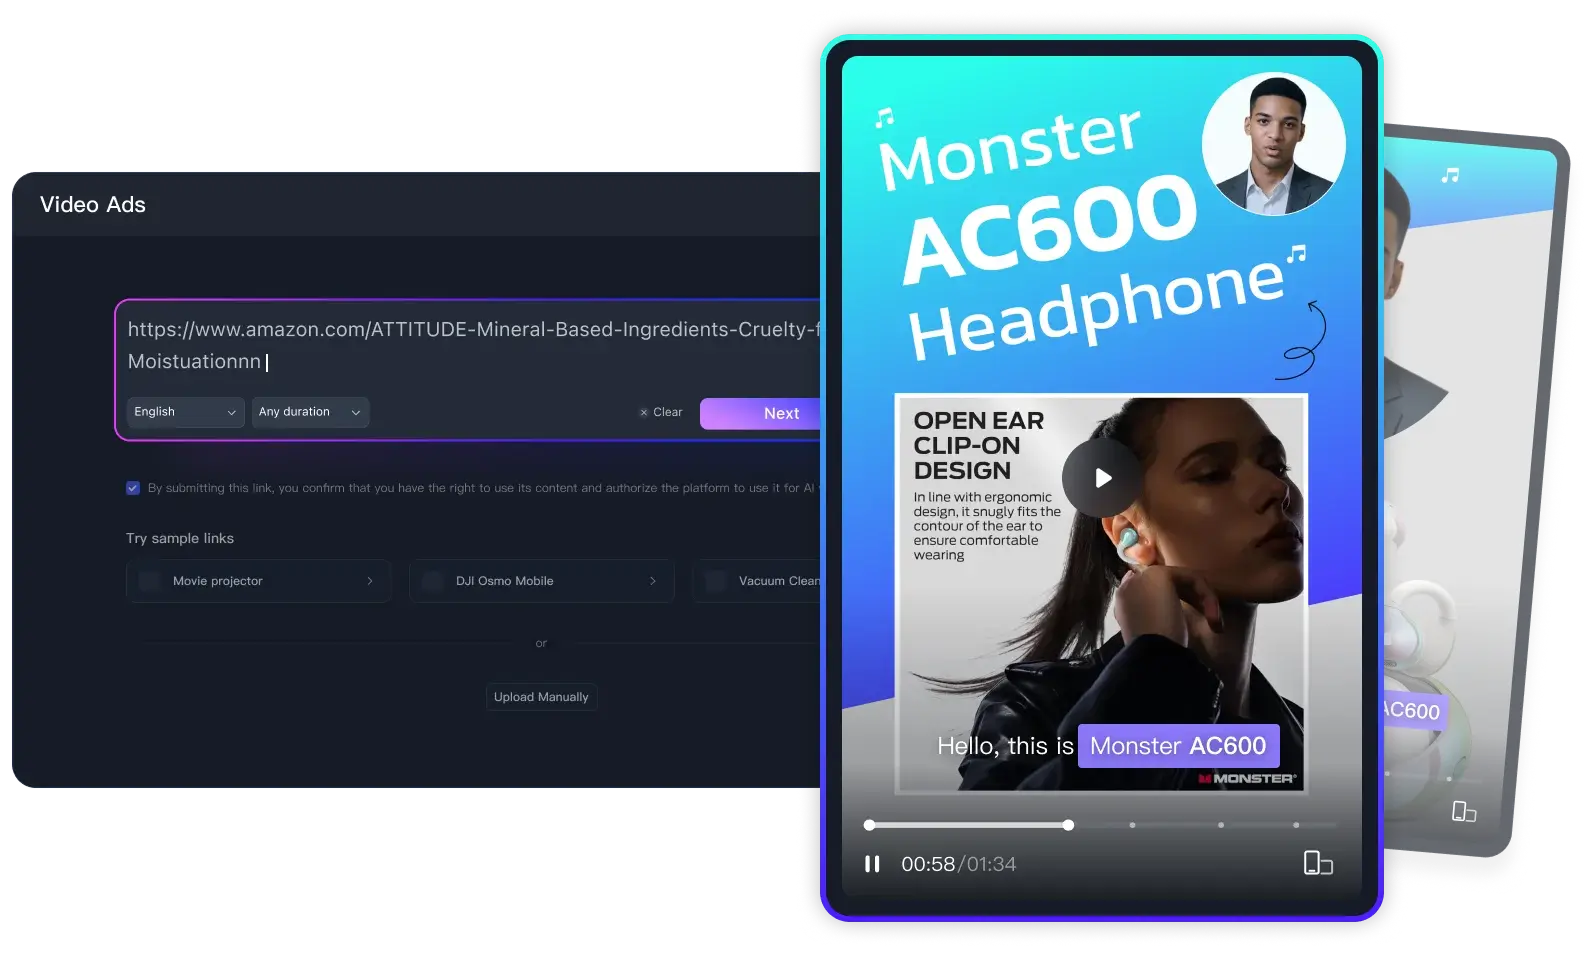Image resolution: width=1584 pixels, height=960 pixels.
Task: Click the presenter avatar circle
Action: coord(1273,143)
